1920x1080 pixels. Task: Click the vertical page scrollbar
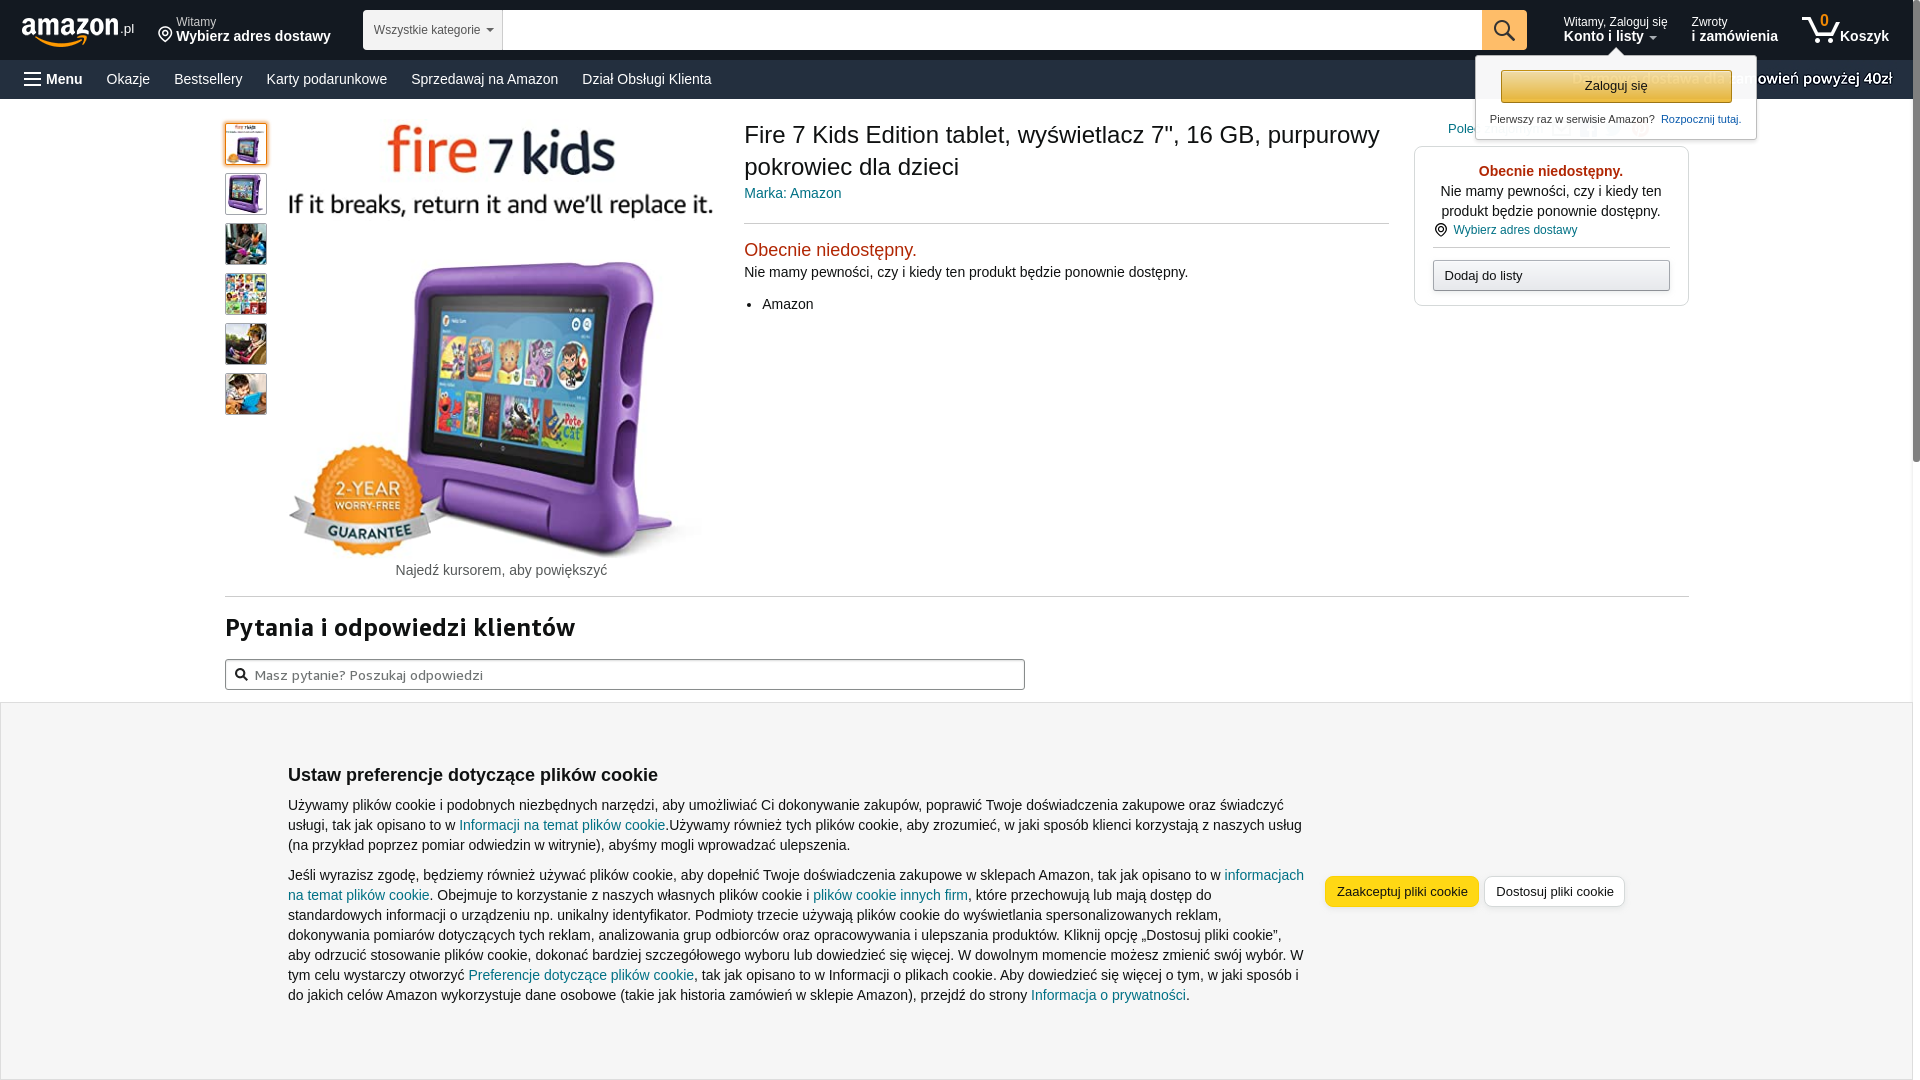point(1916,540)
